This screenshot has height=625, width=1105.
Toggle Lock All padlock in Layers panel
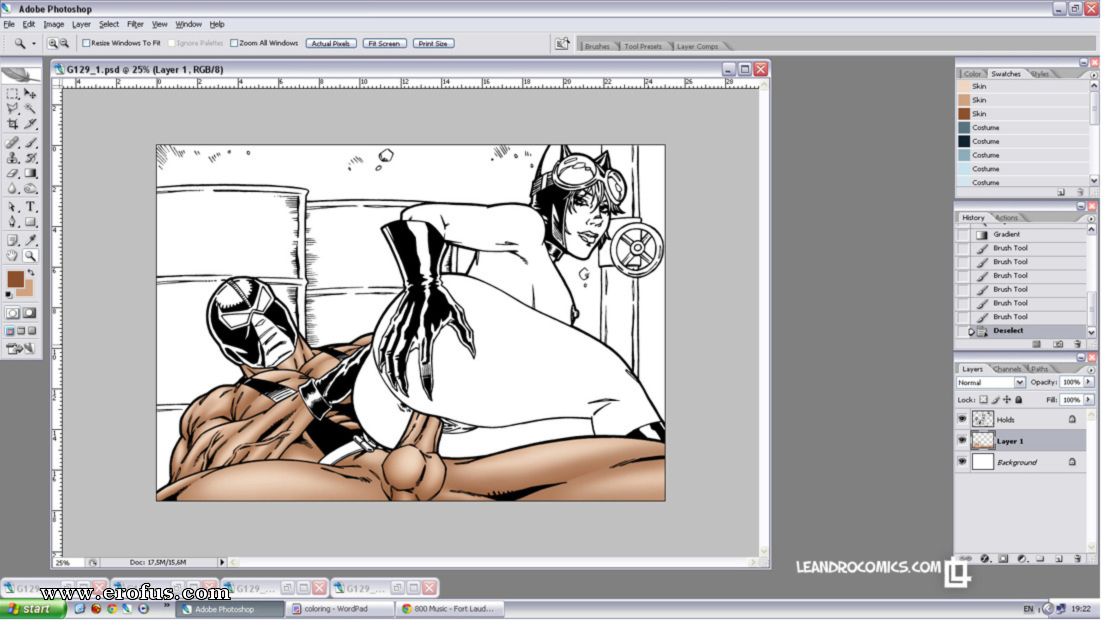[x=1018, y=400]
